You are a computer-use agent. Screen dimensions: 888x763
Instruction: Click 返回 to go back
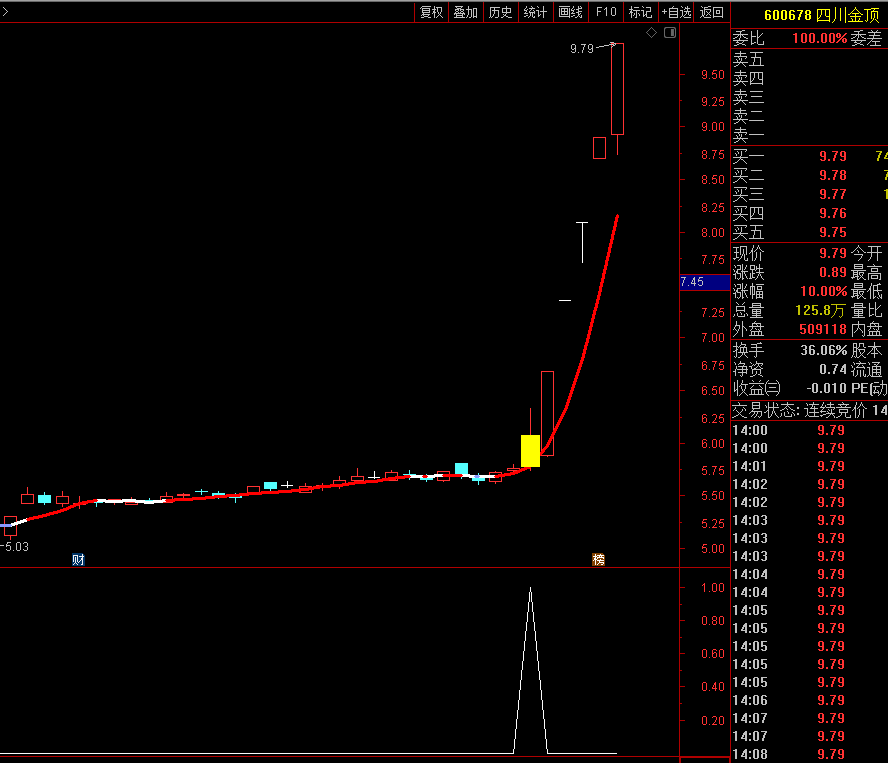(x=711, y=12)
